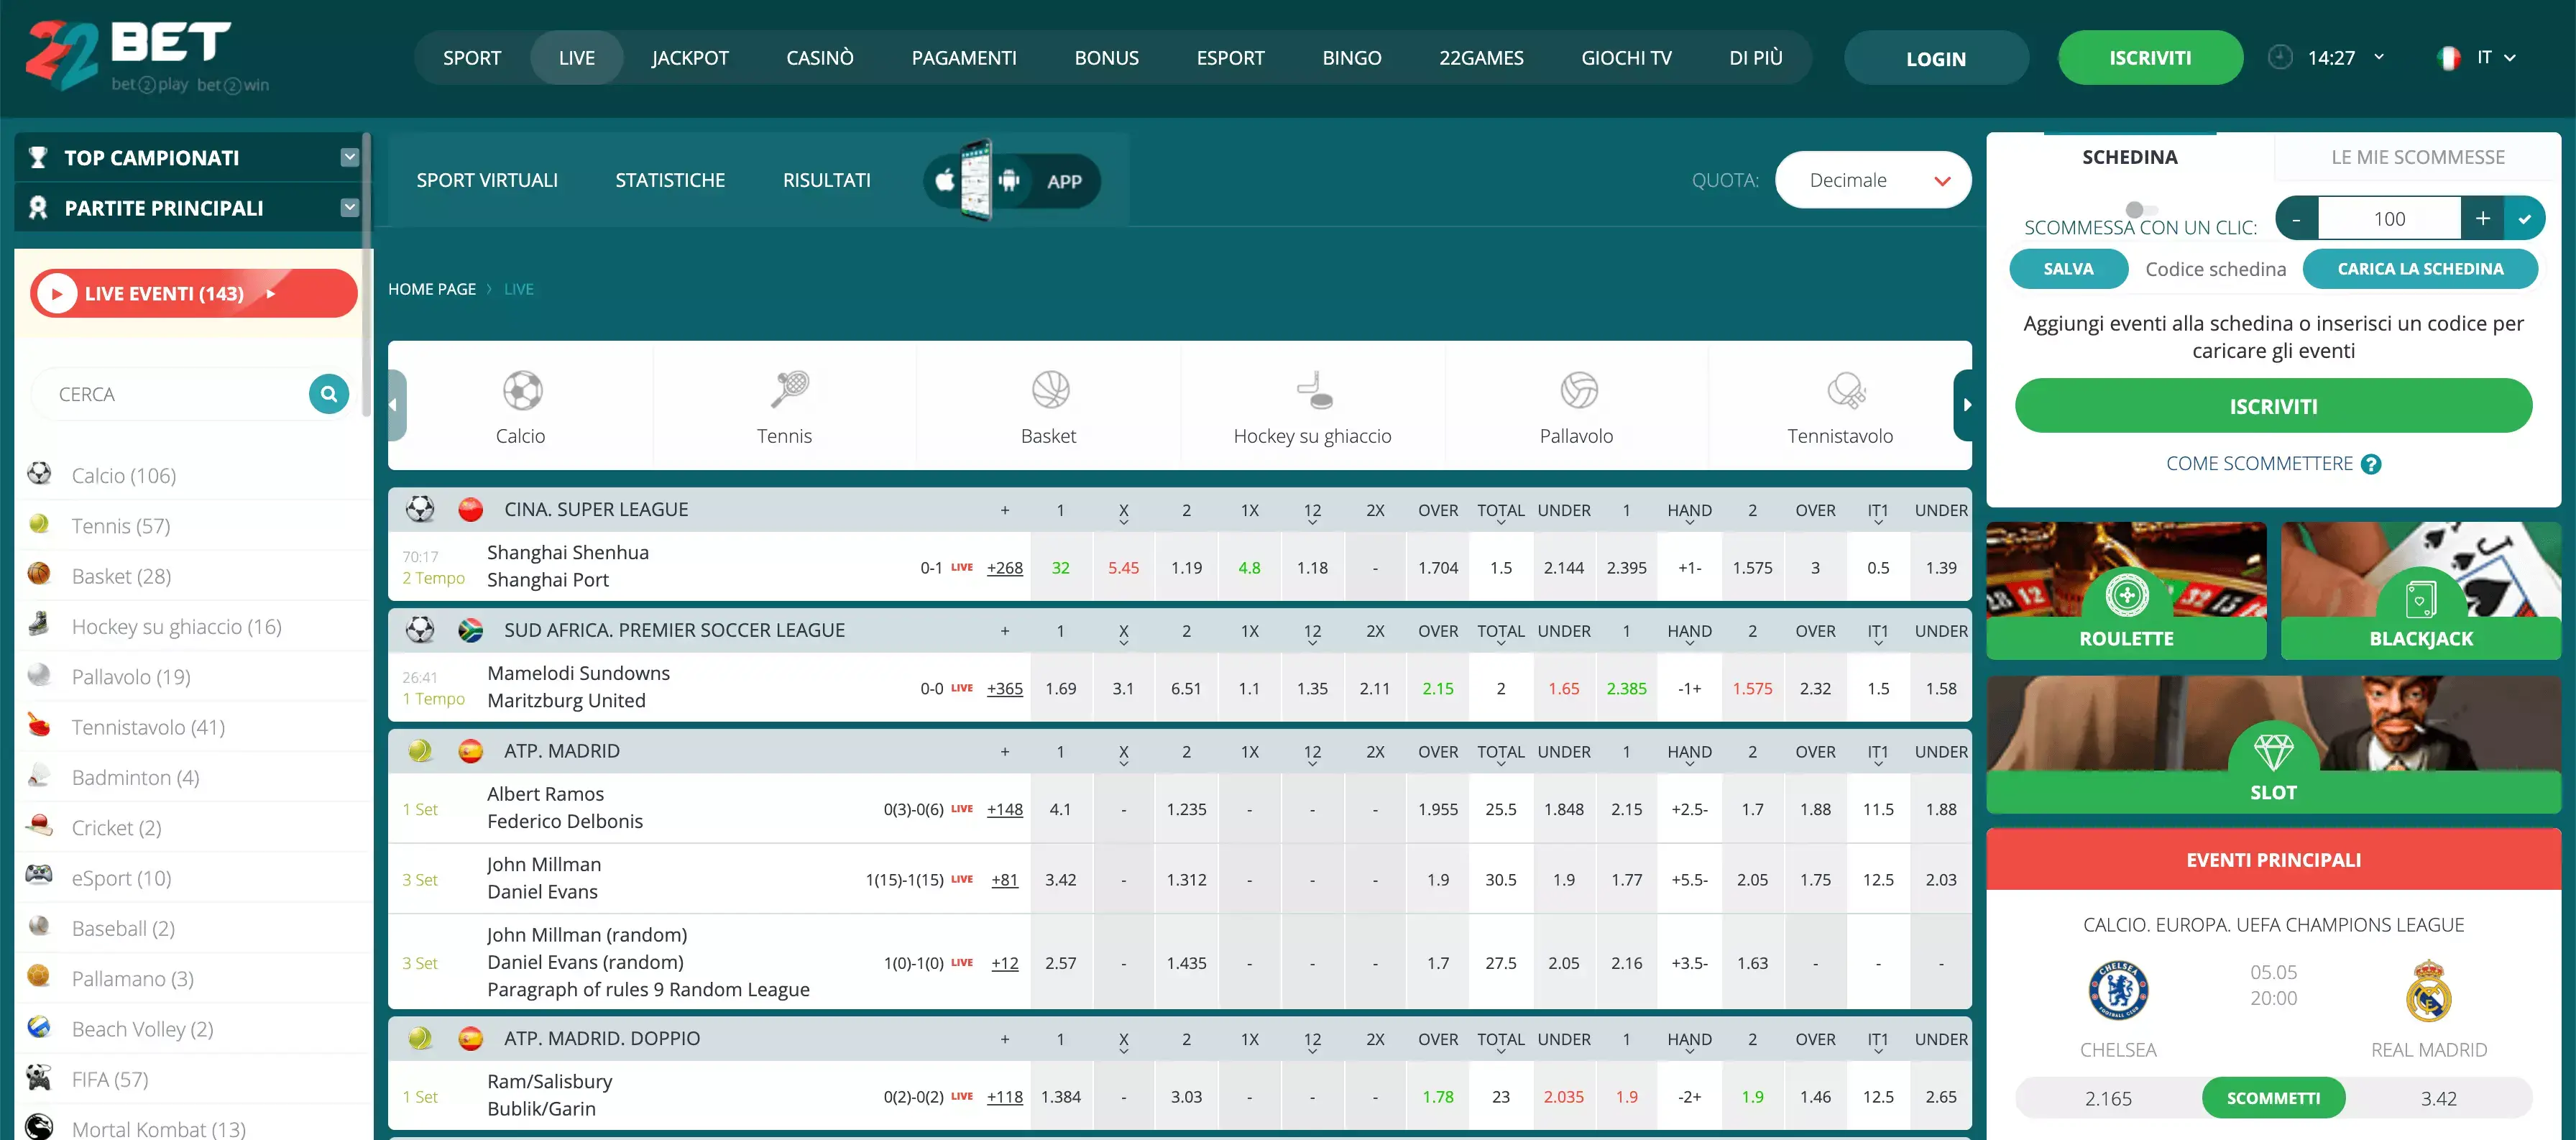Open +268 markets for Shanghai Shenhua match

click(1004, 568)
